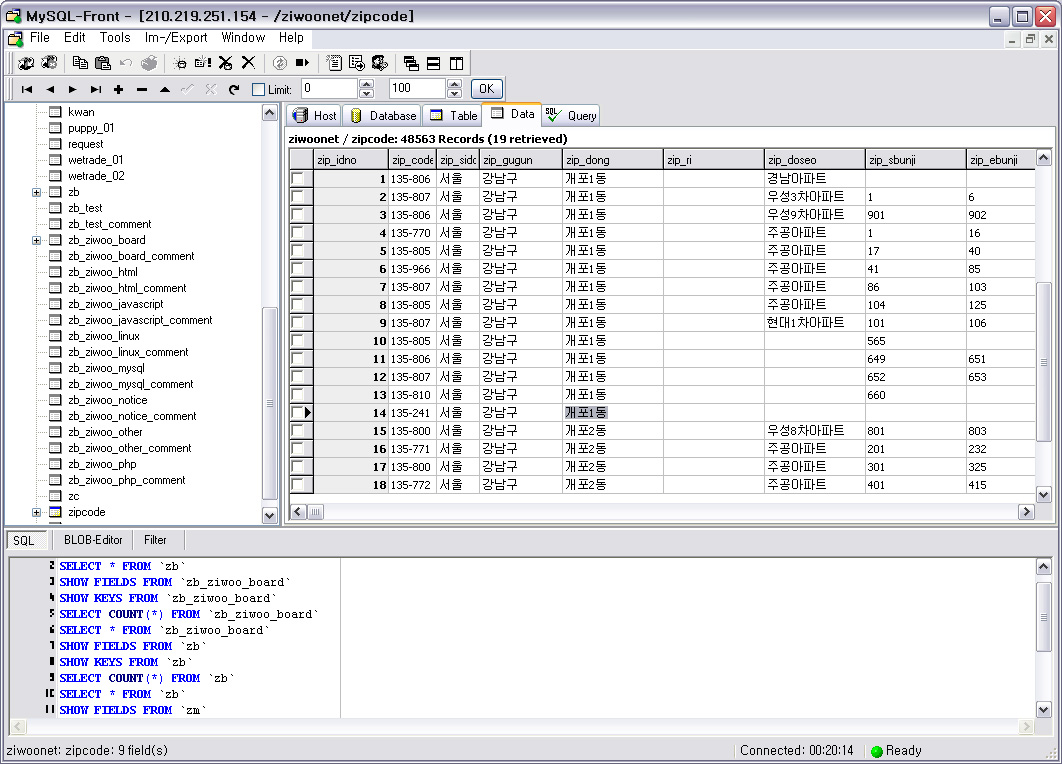Go to the first record
The image size is (1062, 764).
[26, 89]
